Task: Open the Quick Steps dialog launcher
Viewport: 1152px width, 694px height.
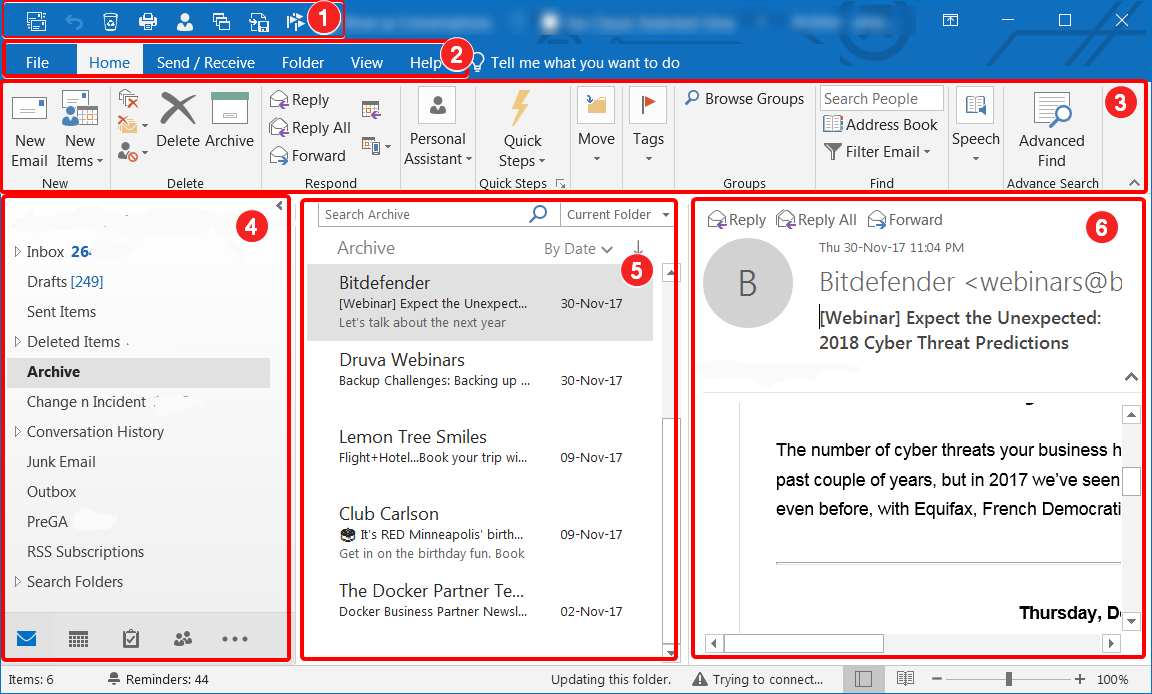Action: click(x=561, y=184)
